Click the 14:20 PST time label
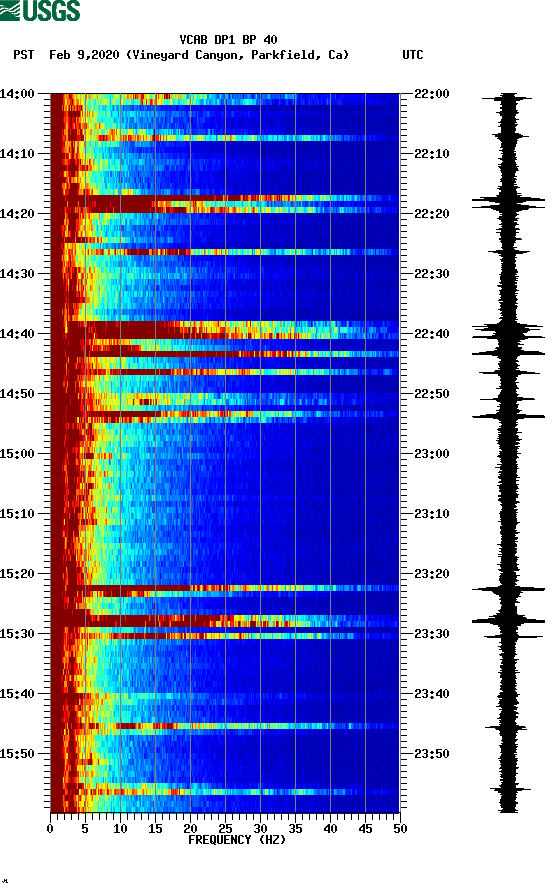The image size is (552, 892). pos(17,214)
